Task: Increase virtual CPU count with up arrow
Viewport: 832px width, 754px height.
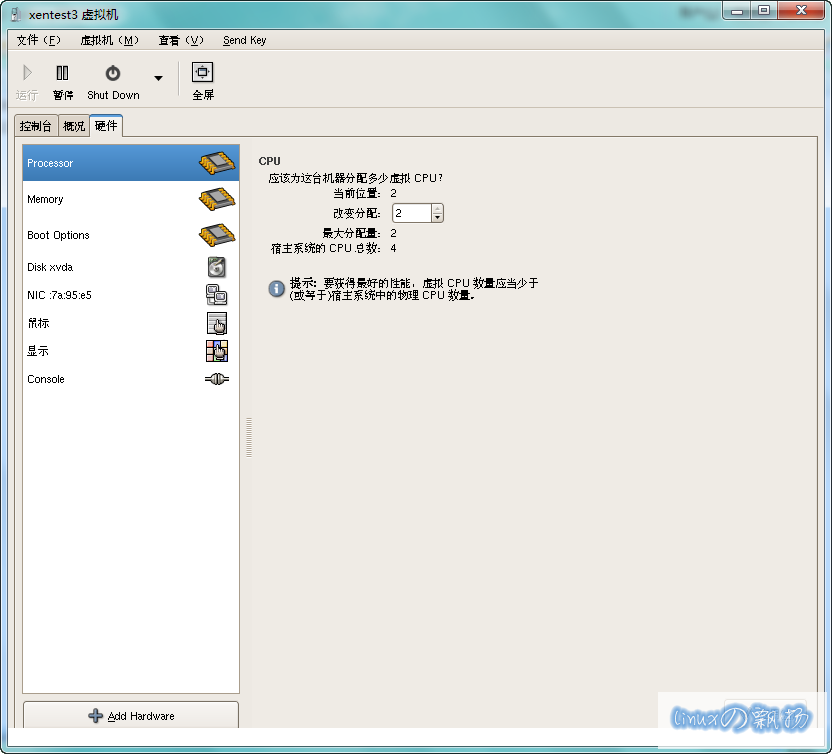Action: (x=437, y=208)
